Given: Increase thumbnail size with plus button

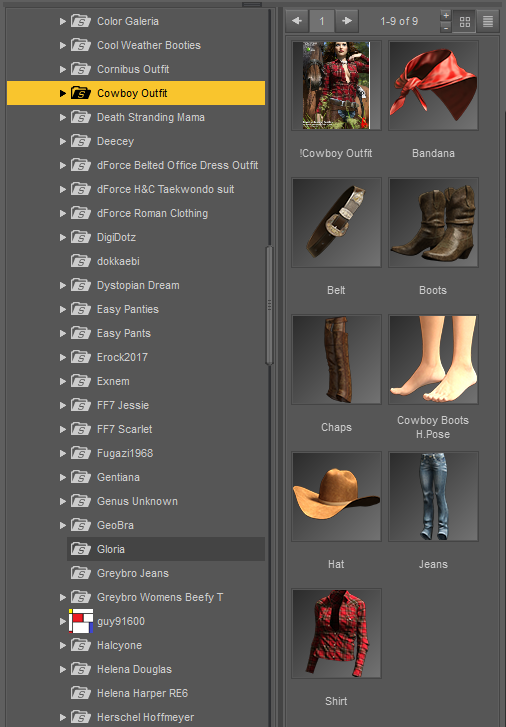Looking at the screenshot, I should pyautogui.click(x=446, y=15).
